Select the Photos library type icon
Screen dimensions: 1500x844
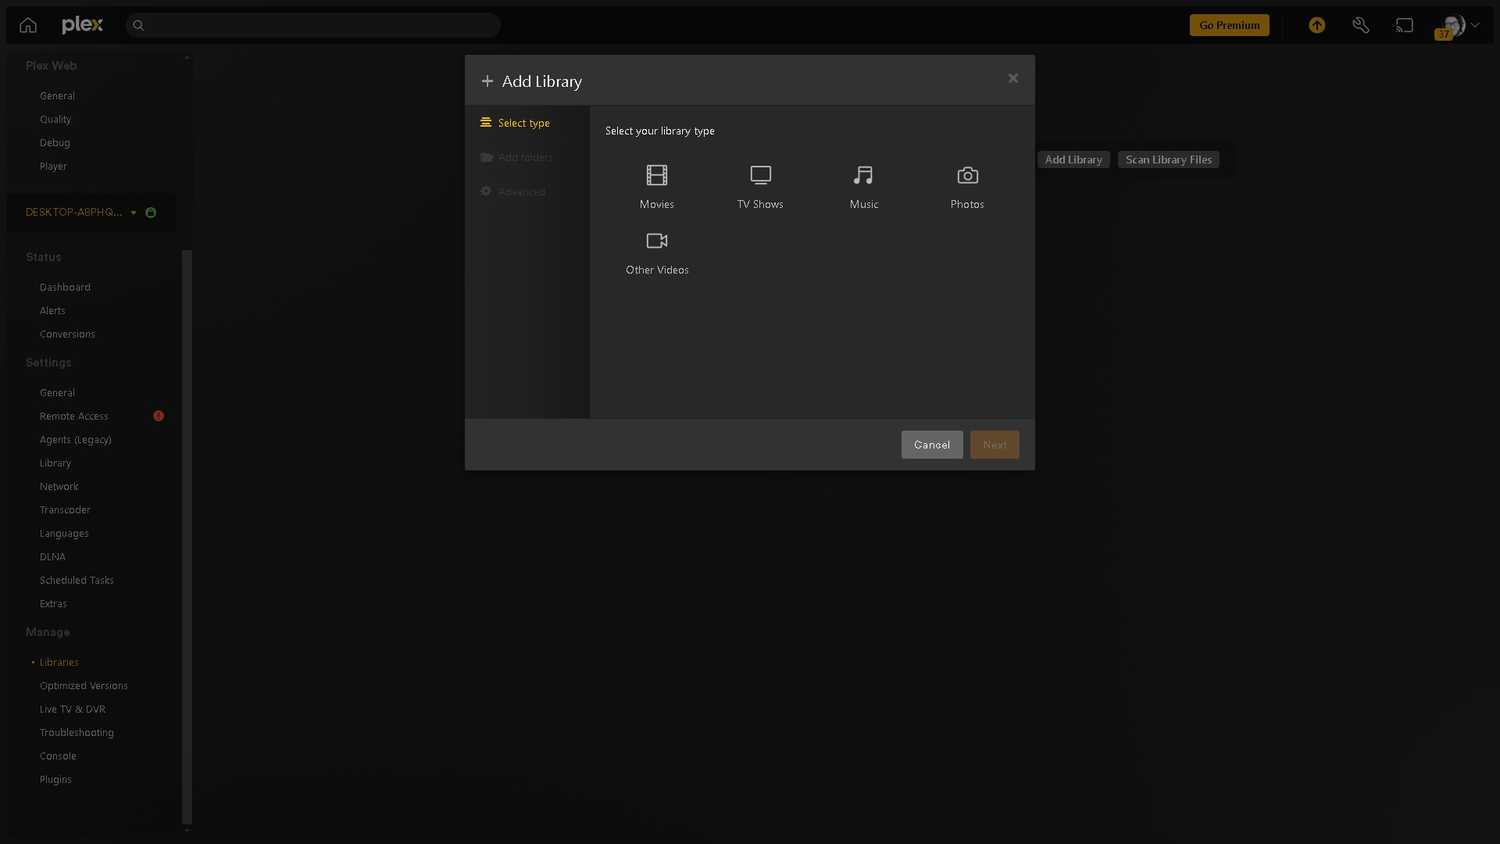[x=967, y=176]
